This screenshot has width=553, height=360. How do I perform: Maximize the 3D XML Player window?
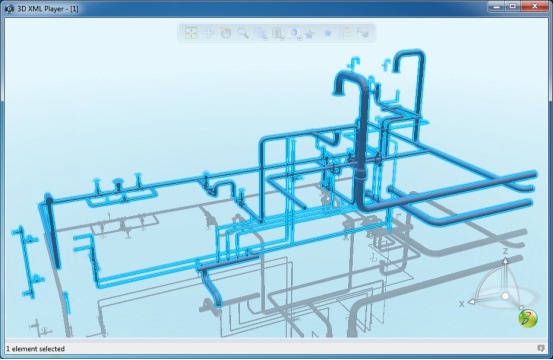point(512,6)
